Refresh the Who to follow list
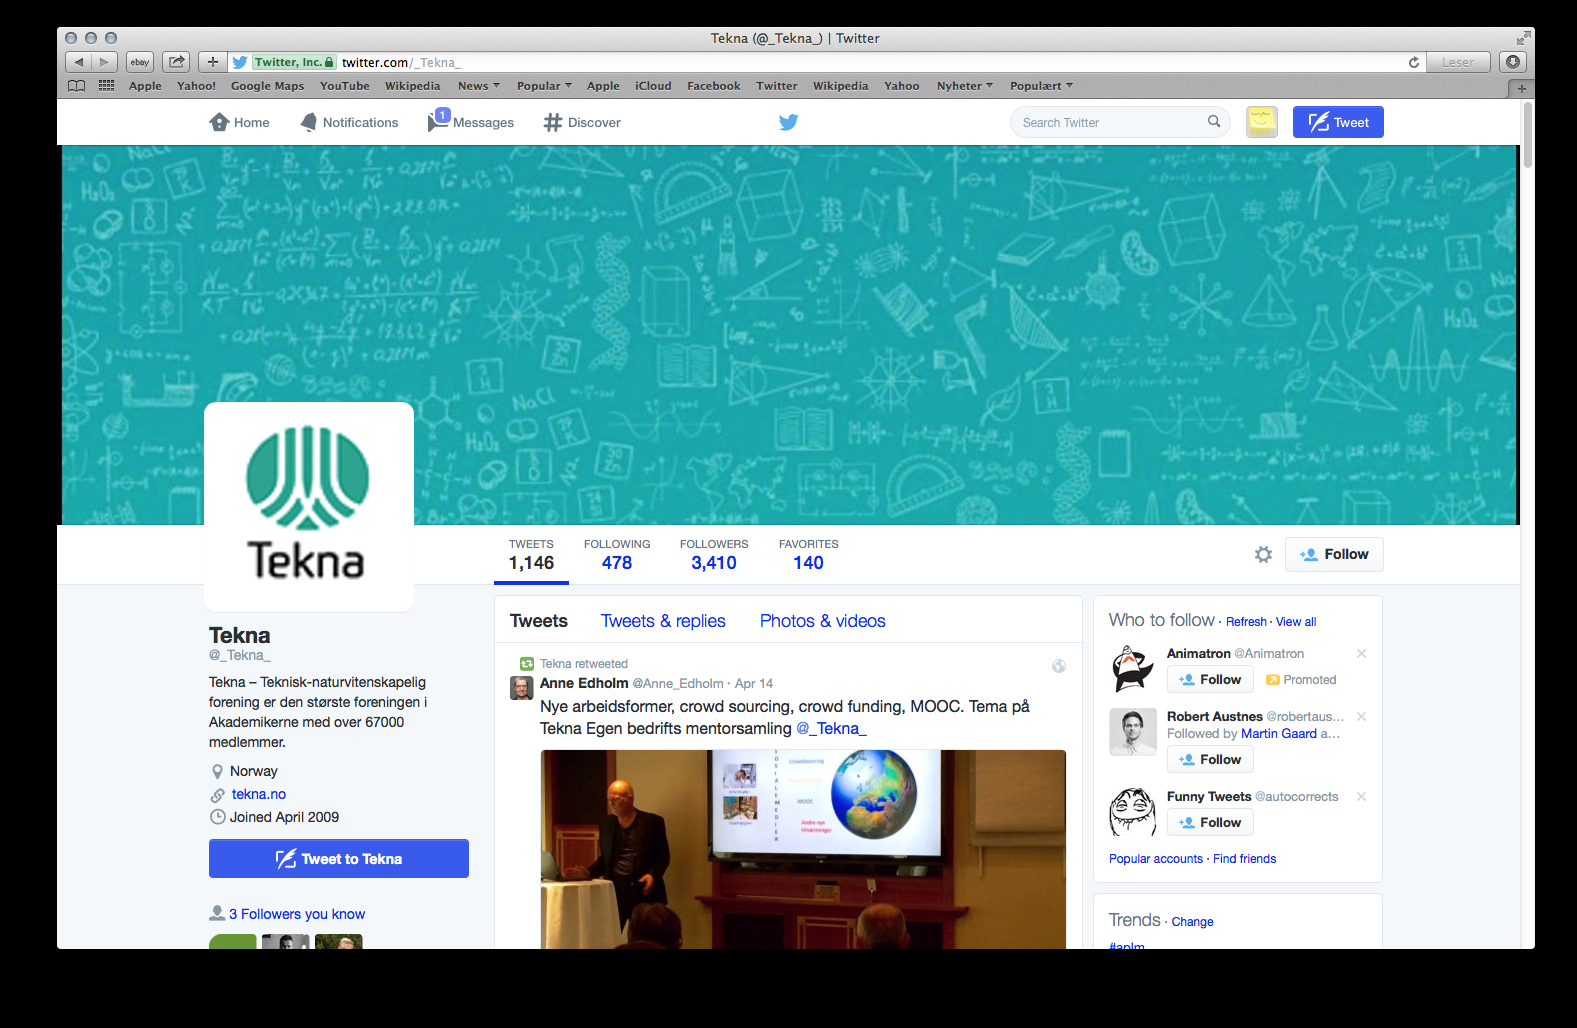The width and height of the screenshot is (1577, 1028). click(1246, 622)
